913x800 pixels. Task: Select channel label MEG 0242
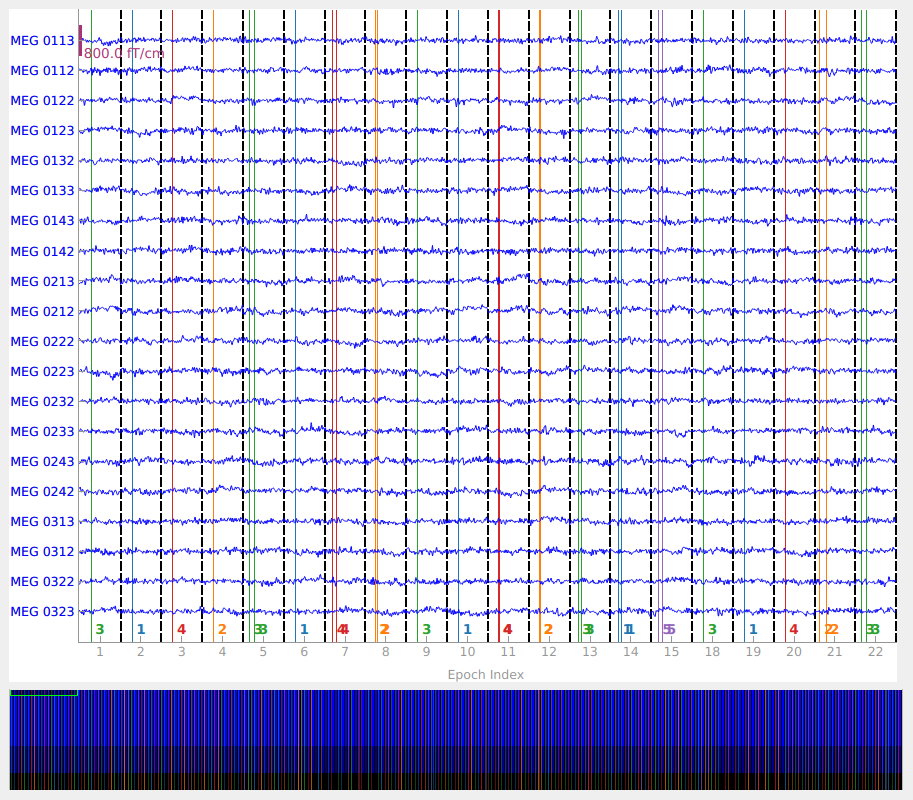pos(43,491)
